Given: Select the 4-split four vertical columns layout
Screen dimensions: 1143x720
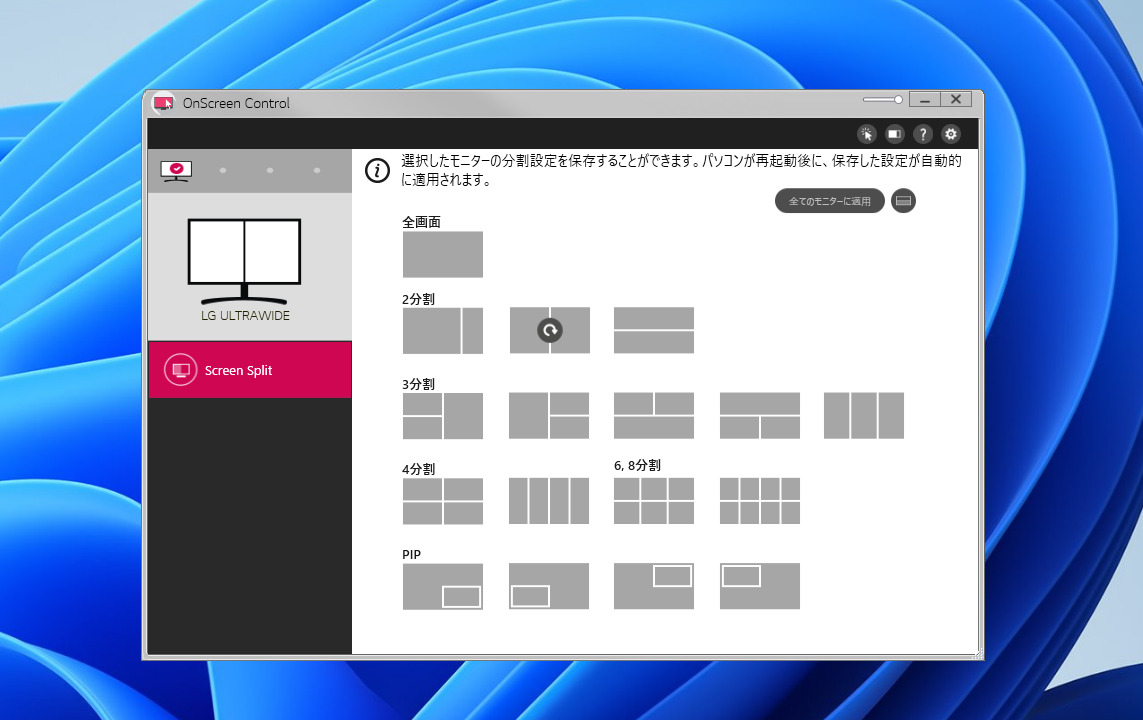Looking at the screenshot, I should 549,501.
